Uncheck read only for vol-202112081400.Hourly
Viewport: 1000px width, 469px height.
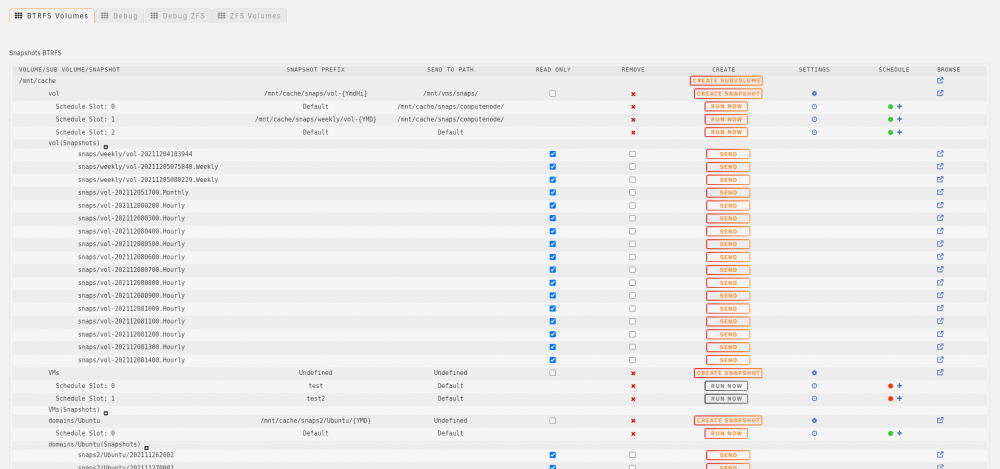(552, 360)
